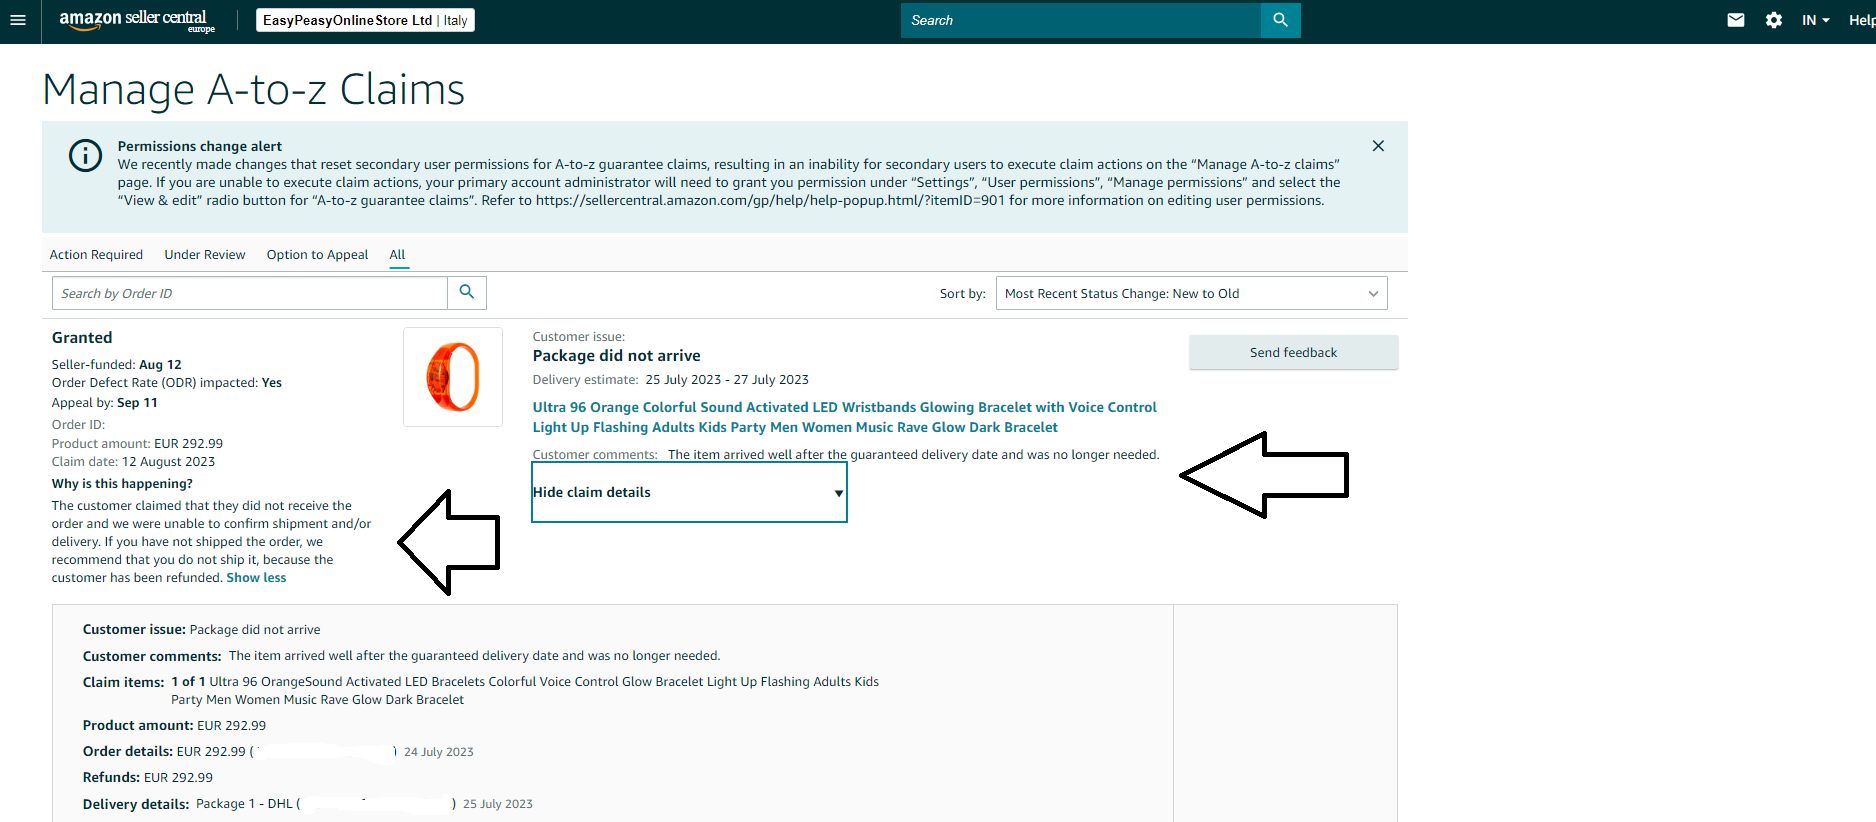
Task: Collapse the Hide claim details expander
Action: (689, 492)
